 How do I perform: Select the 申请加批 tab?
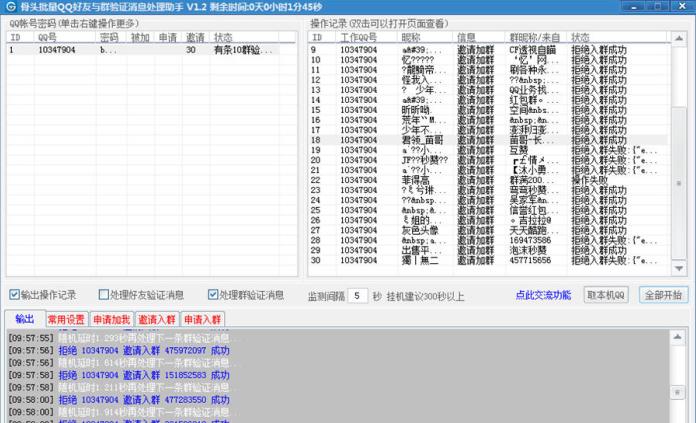coord(111,320)
